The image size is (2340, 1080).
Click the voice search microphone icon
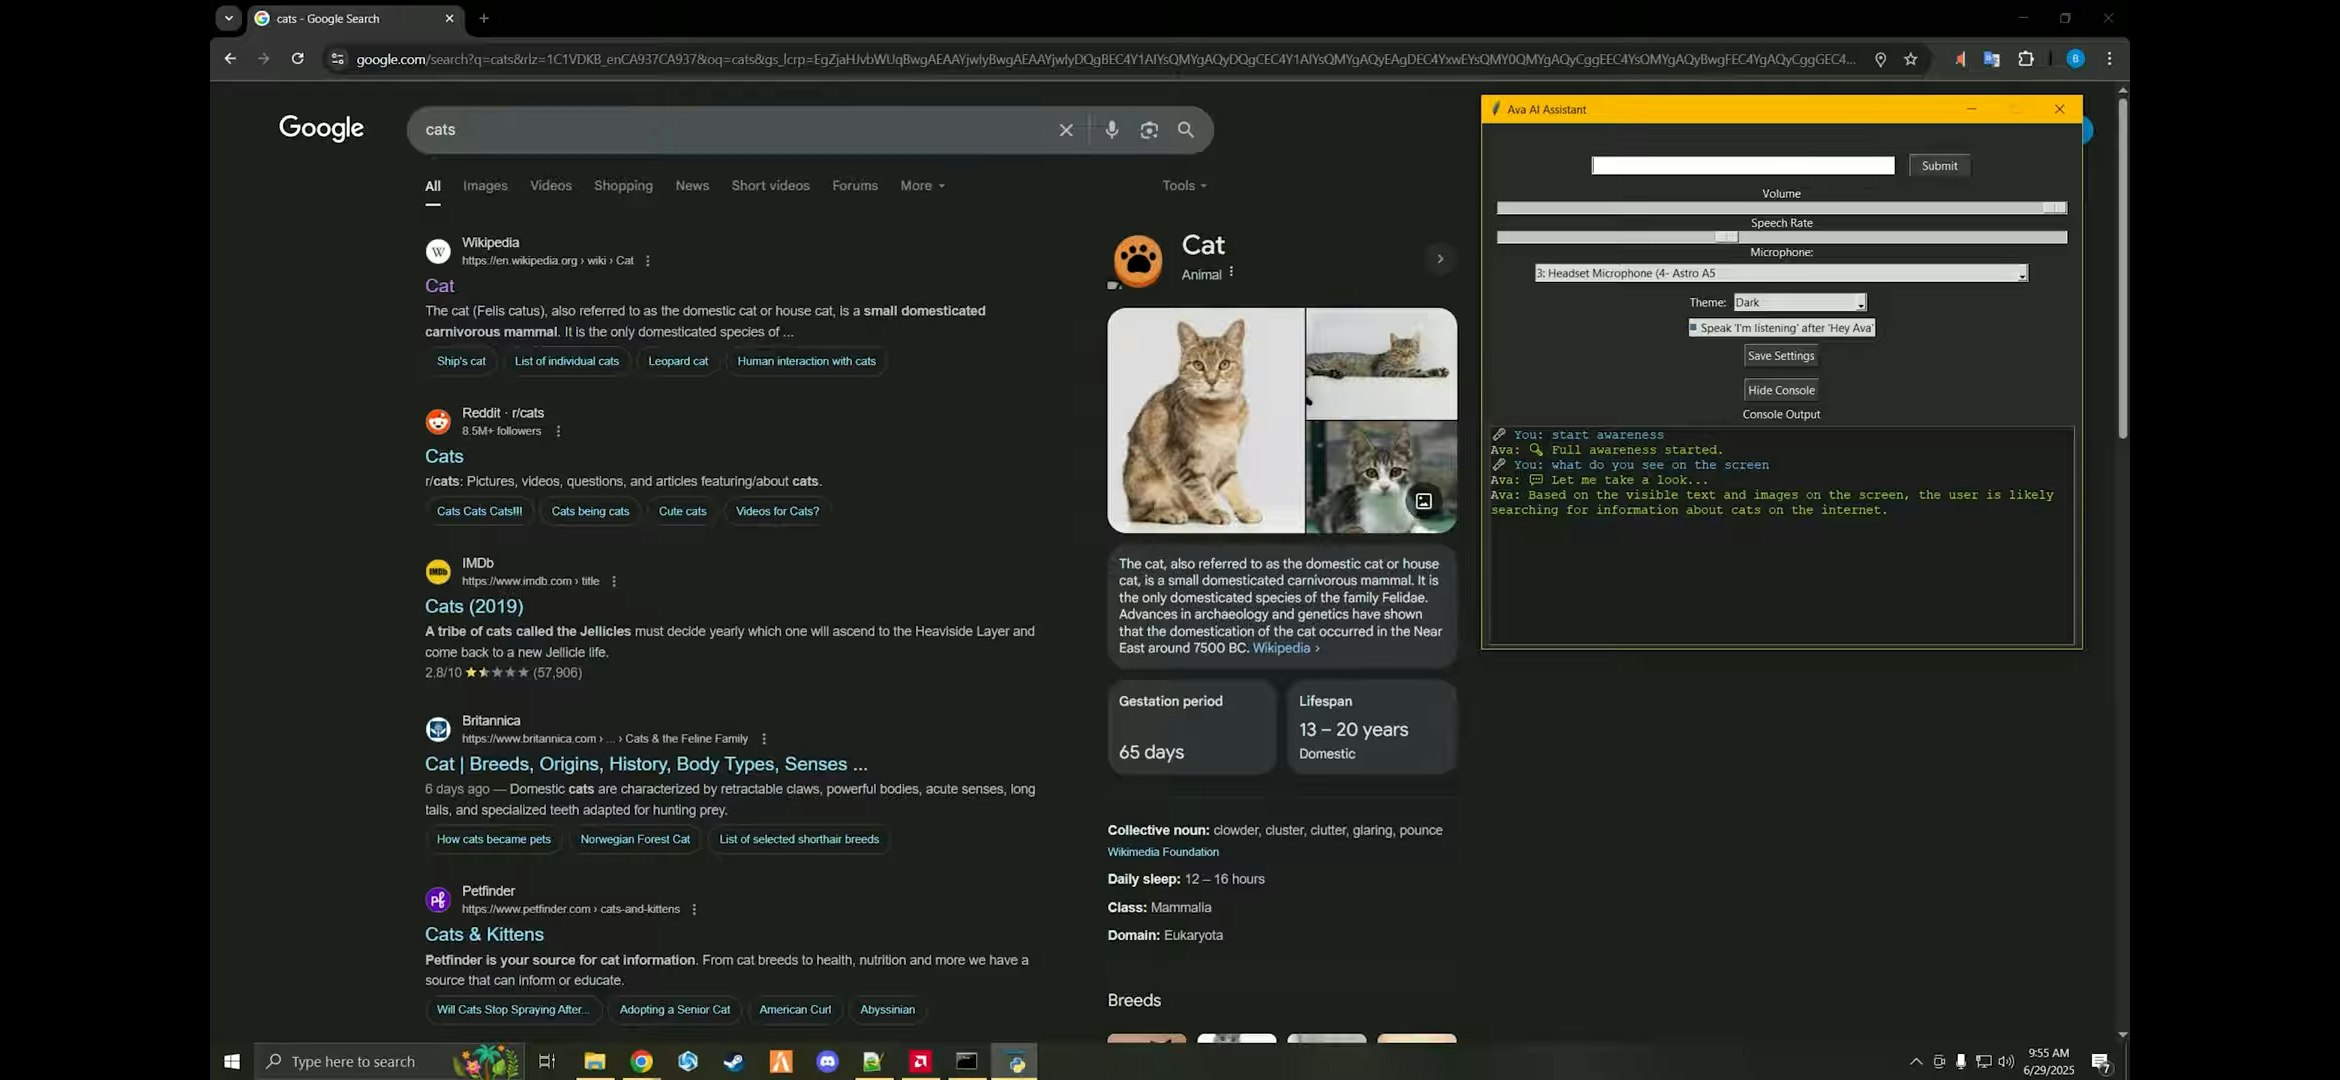[1110, 130]
